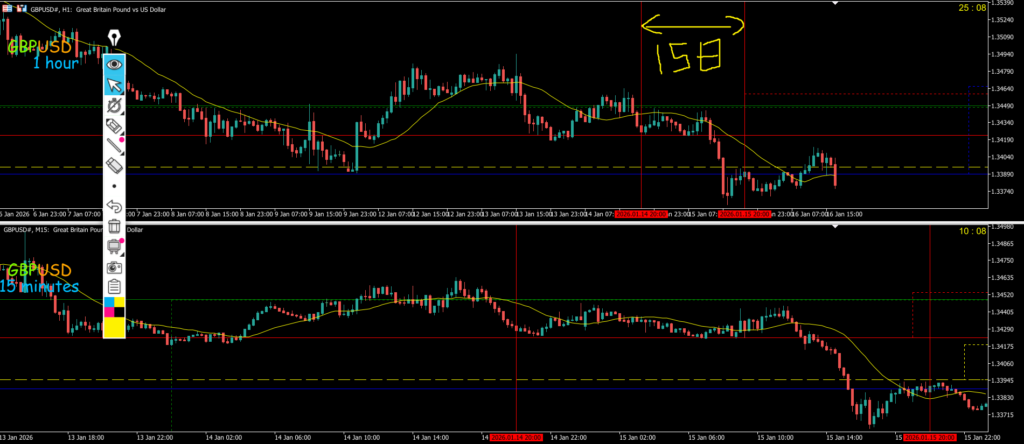
Task: Select the eraser tool
Action: pyautogui.click(x=114, y=164)
